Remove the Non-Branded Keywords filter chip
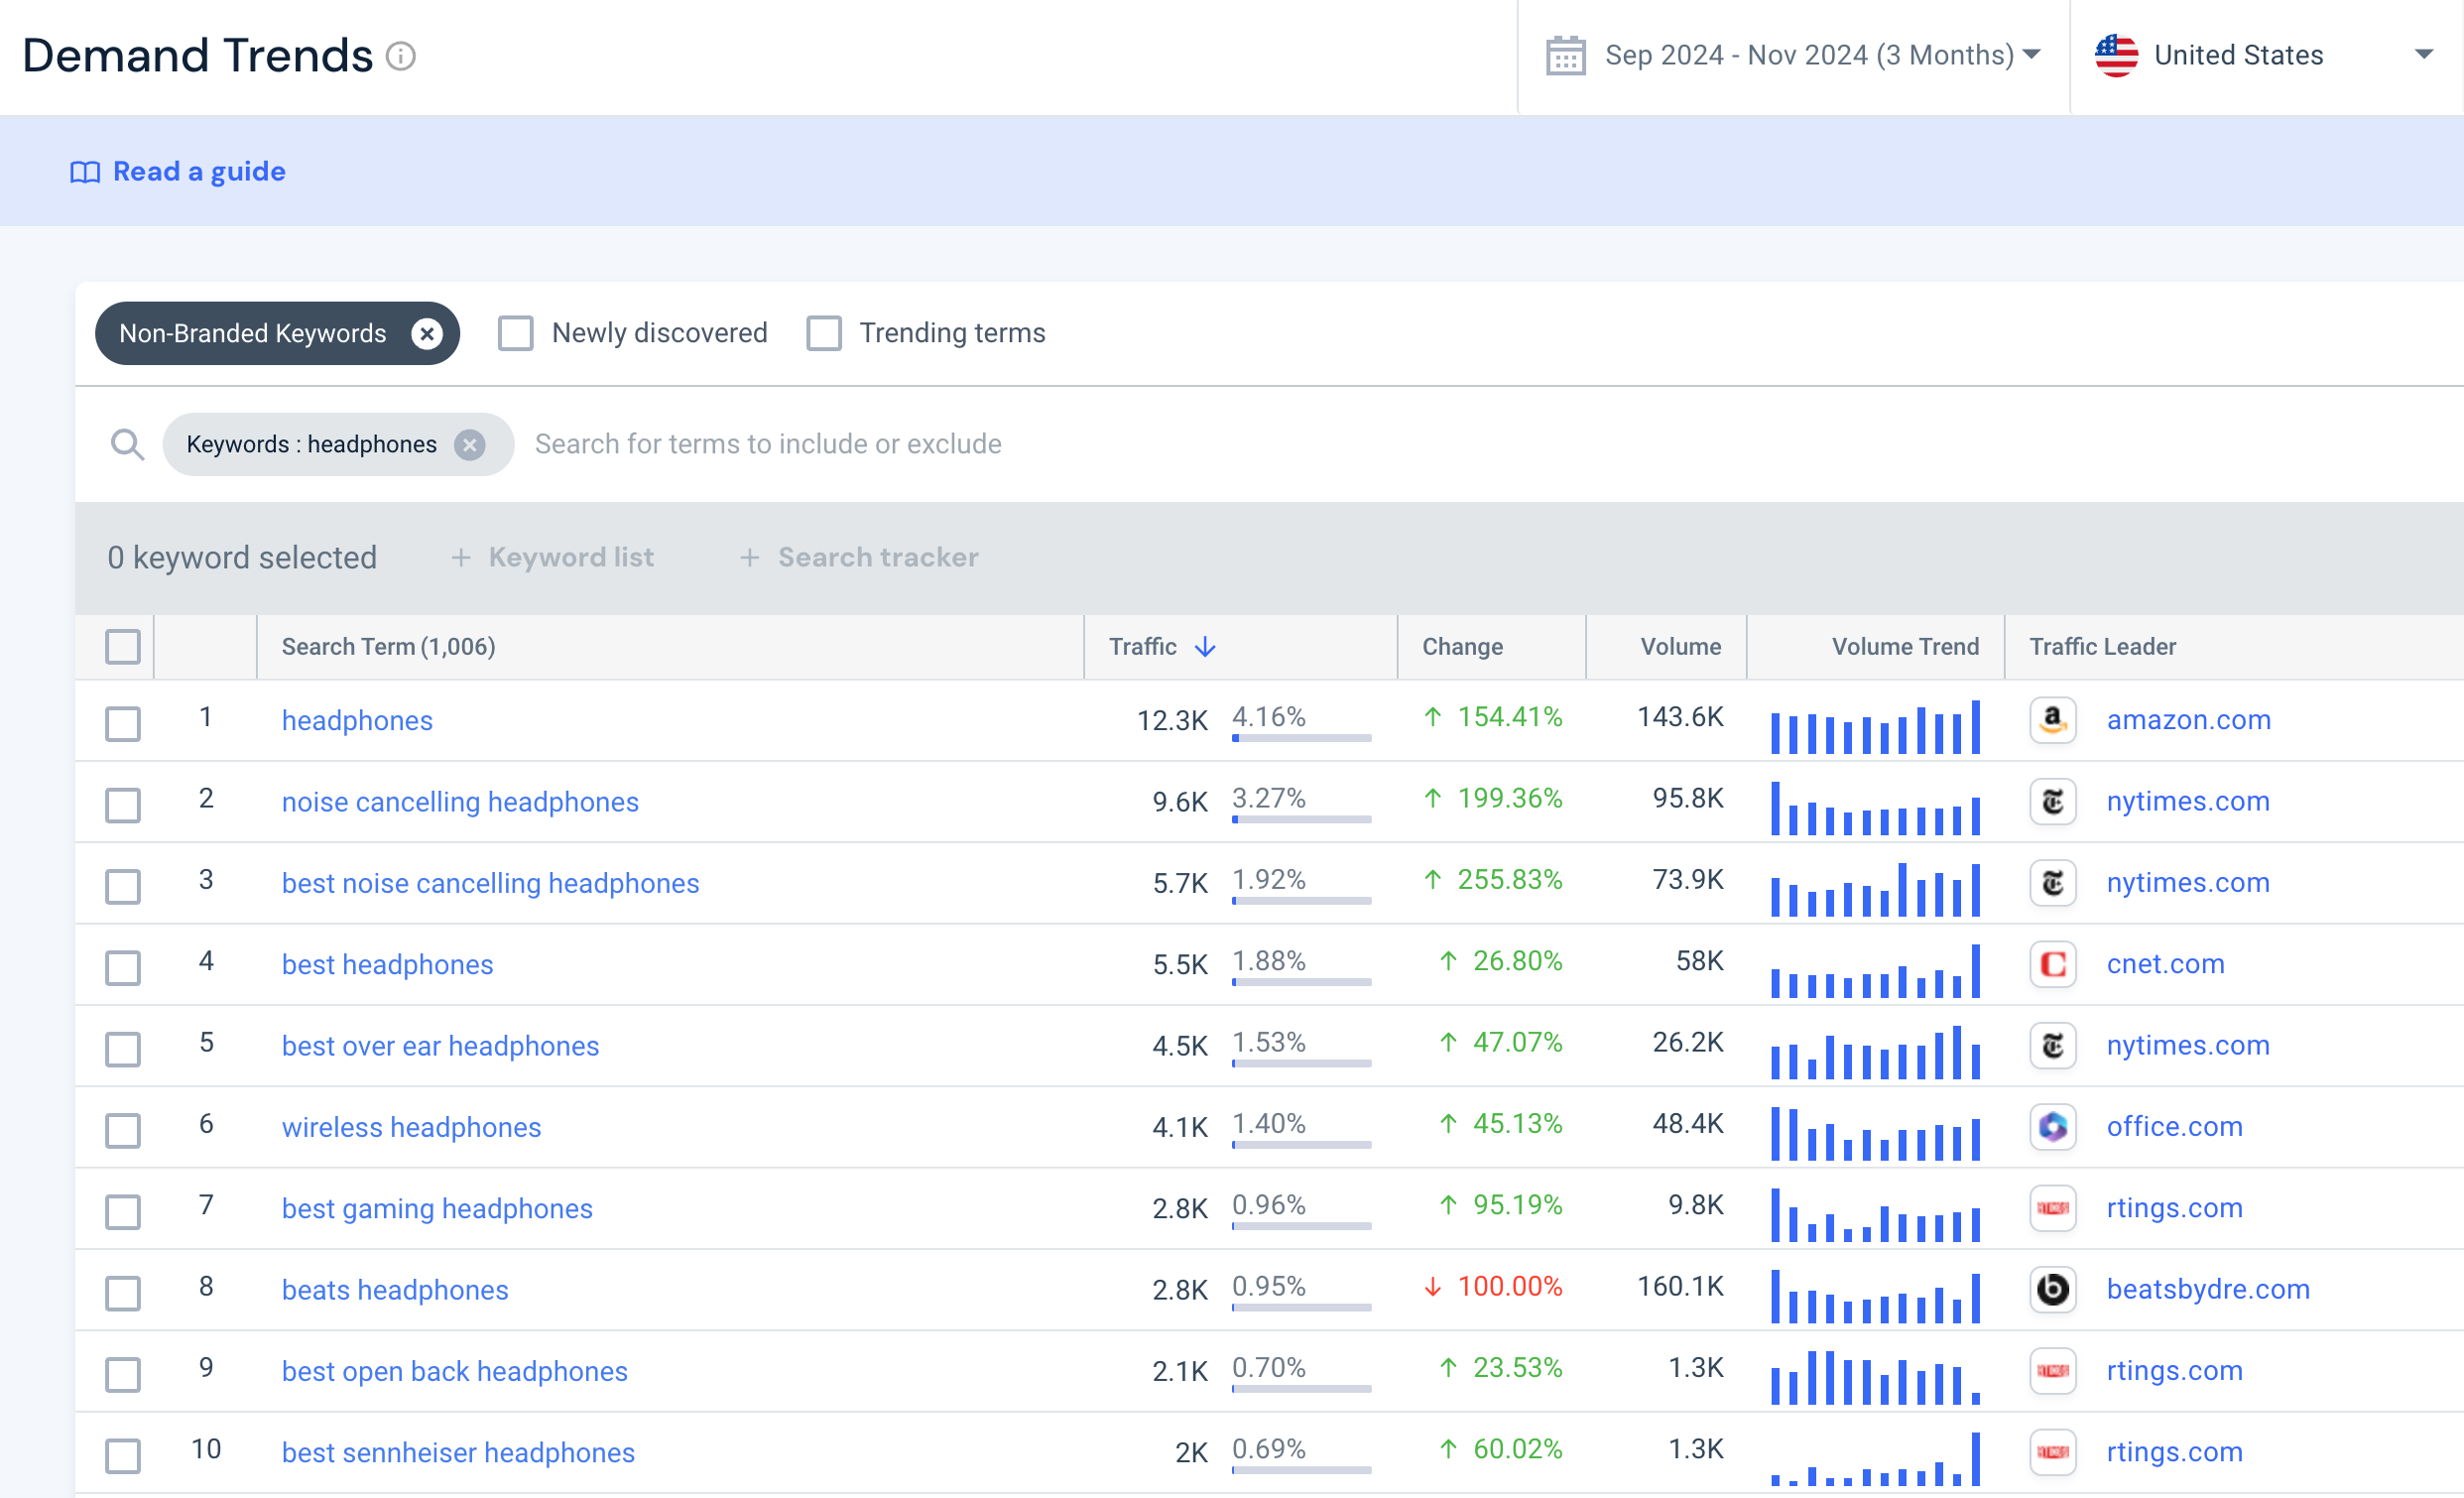Viewport: 2464px width, 1498px height. click(427, 333)
